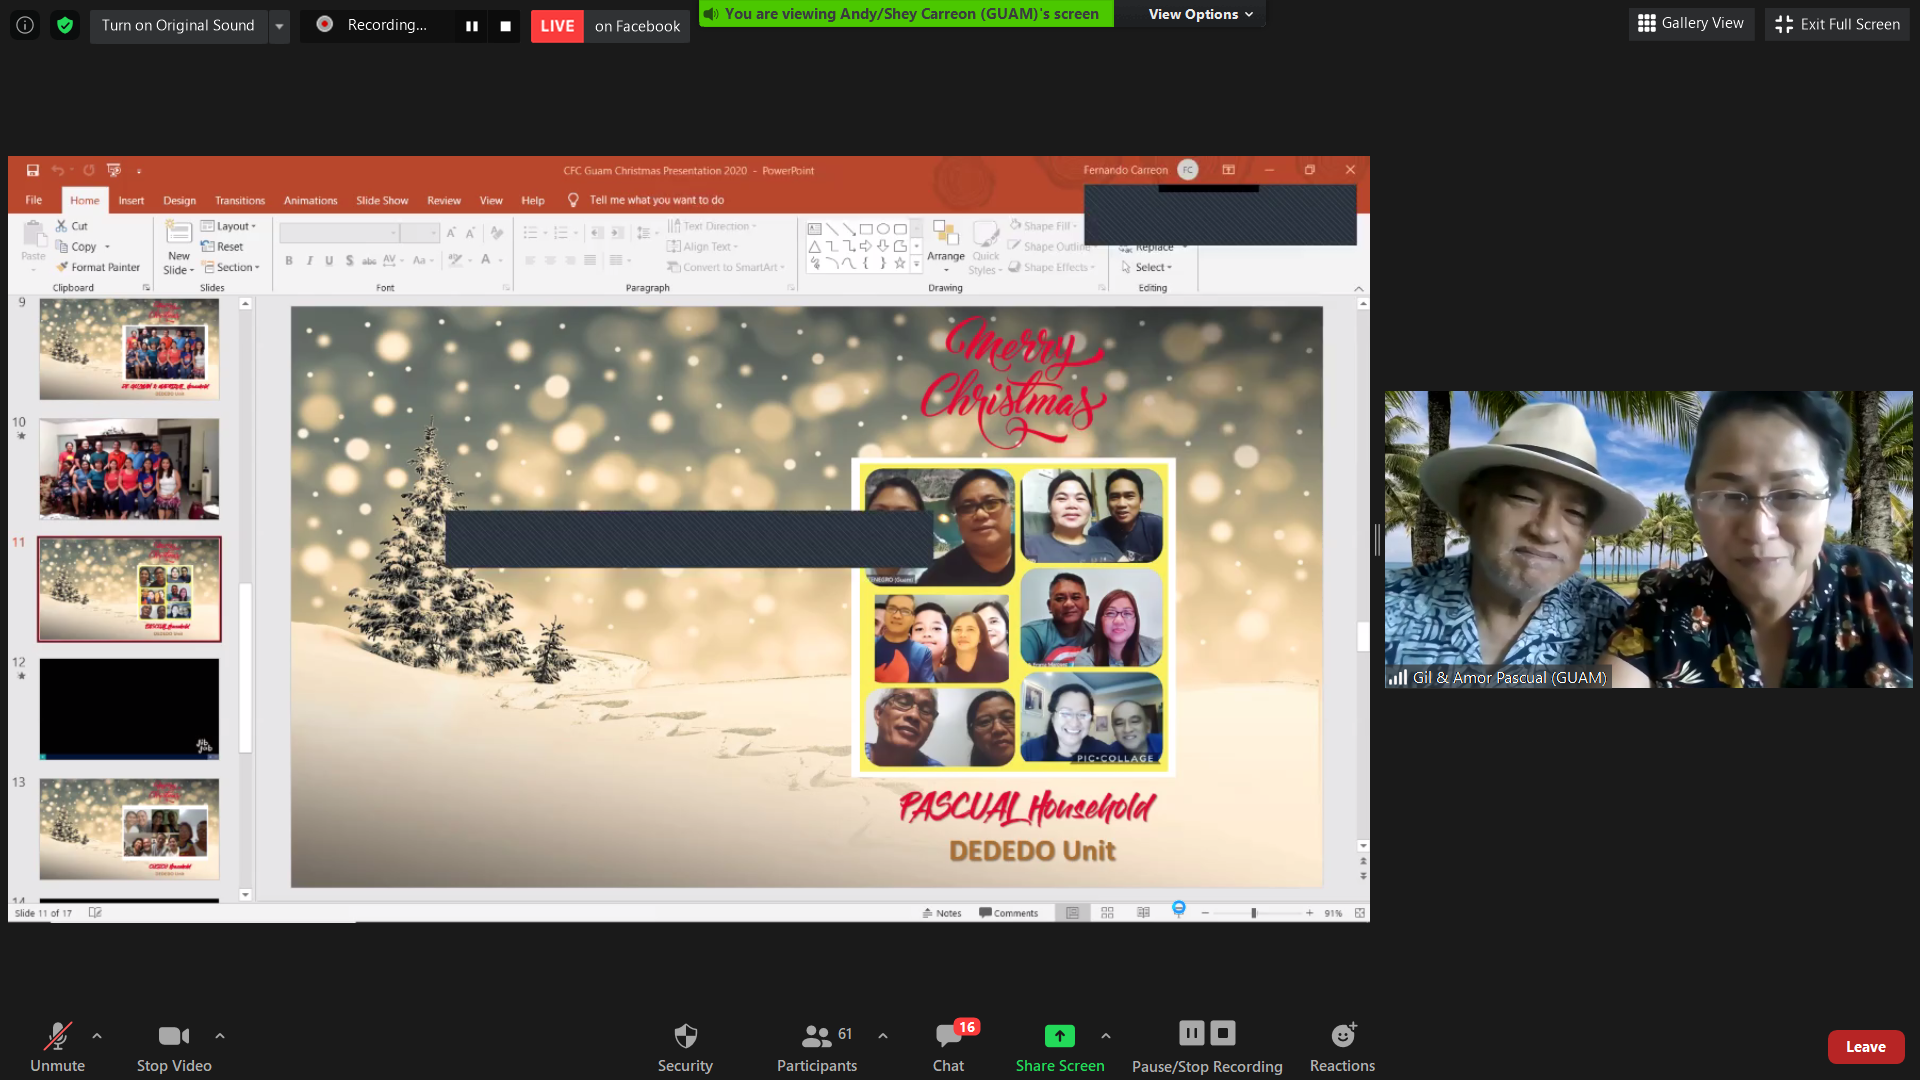Select slide 12 black thumbnail
Image resolution: width=1920 pixels, height=1080 pixels.
click(x=129, y=709)
